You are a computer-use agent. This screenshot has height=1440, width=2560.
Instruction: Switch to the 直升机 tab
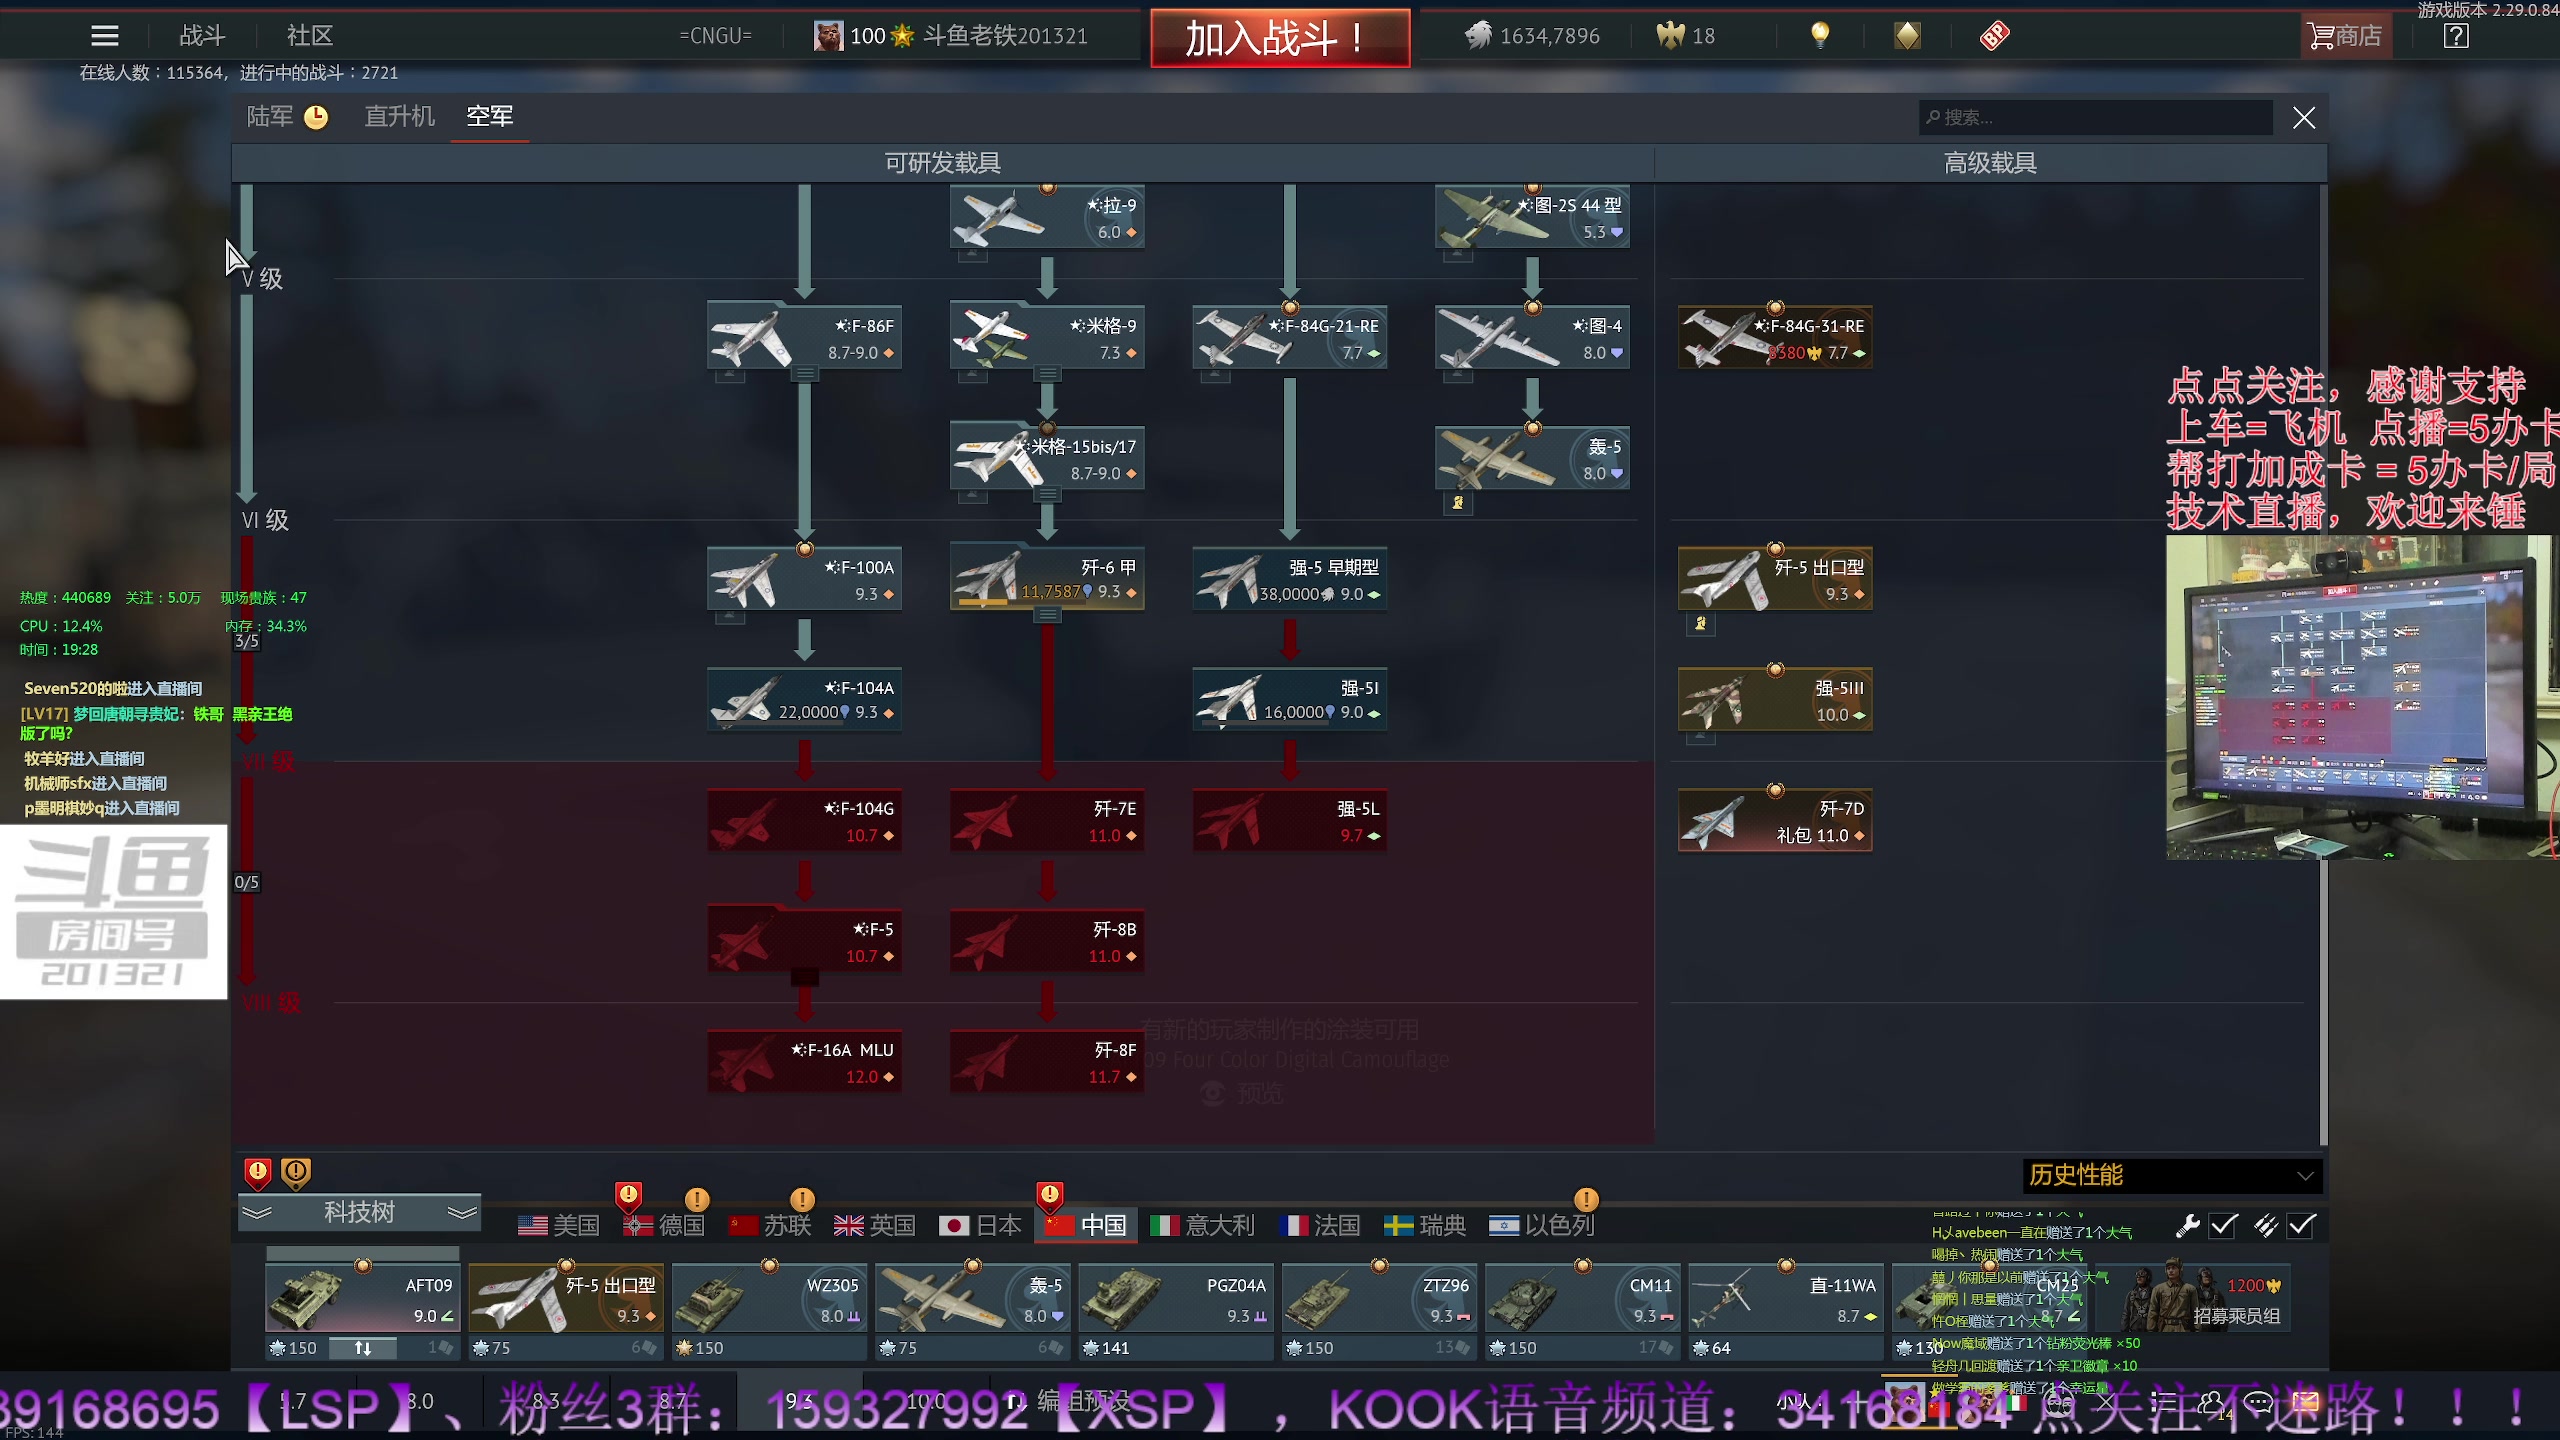pyautogui.click(x=399, y=117)
